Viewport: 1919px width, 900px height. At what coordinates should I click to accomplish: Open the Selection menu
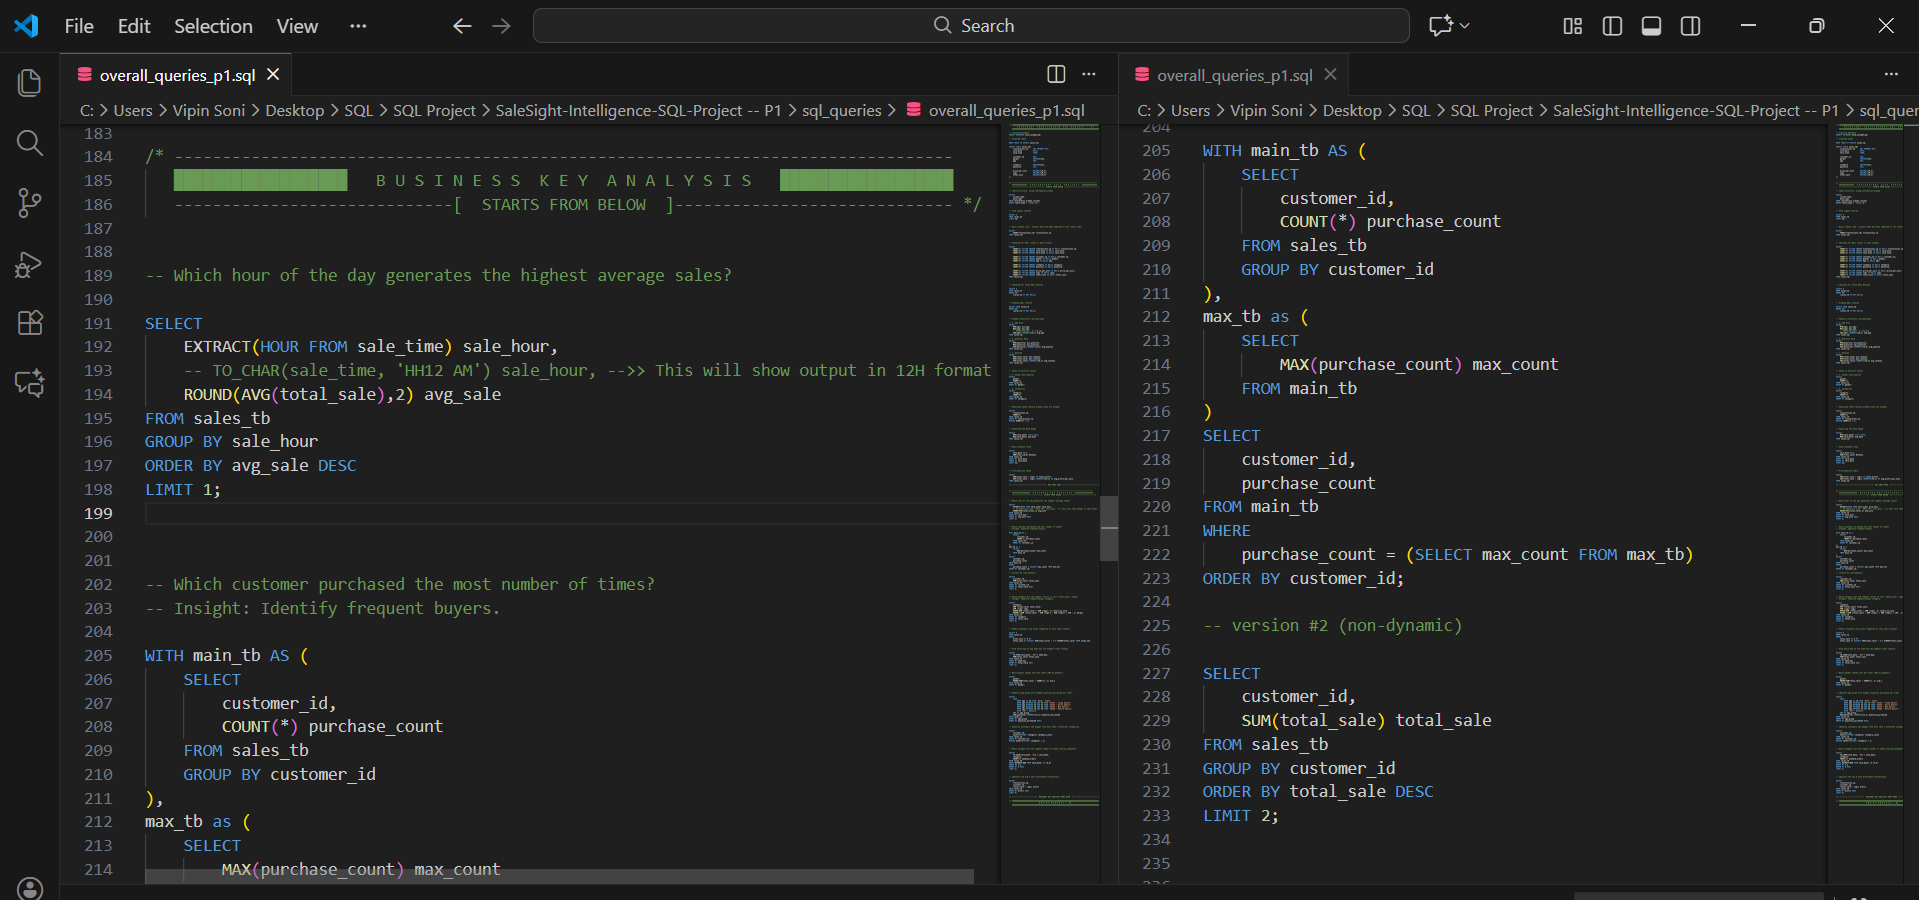tap(213, 26)
